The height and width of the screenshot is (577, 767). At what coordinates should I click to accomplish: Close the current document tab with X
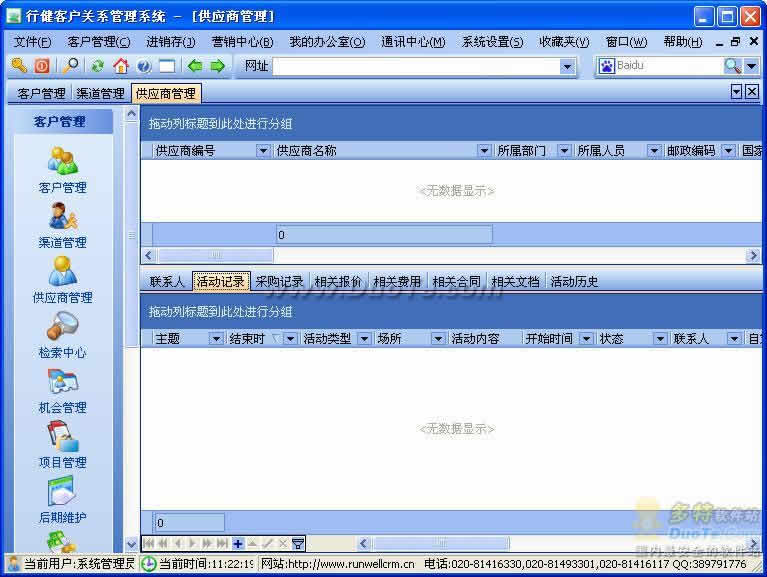pyautogui.click(x=752, y=92)
